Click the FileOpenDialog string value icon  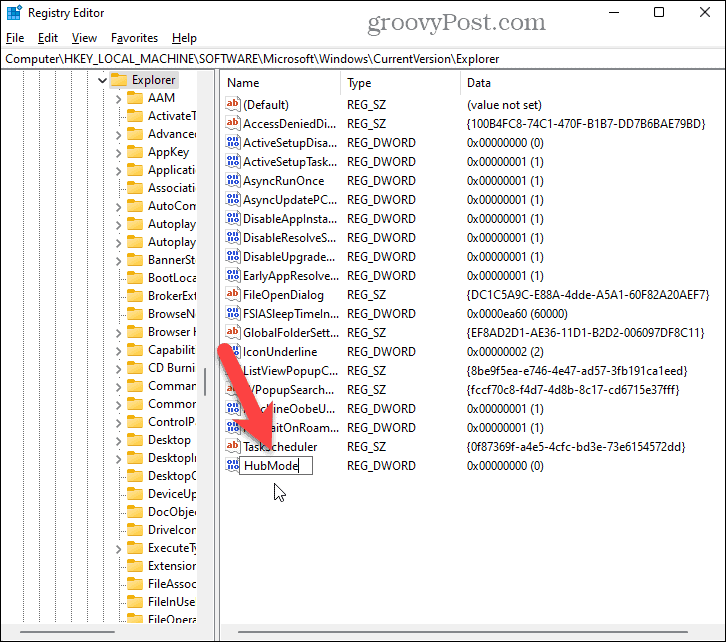point(233,293)
